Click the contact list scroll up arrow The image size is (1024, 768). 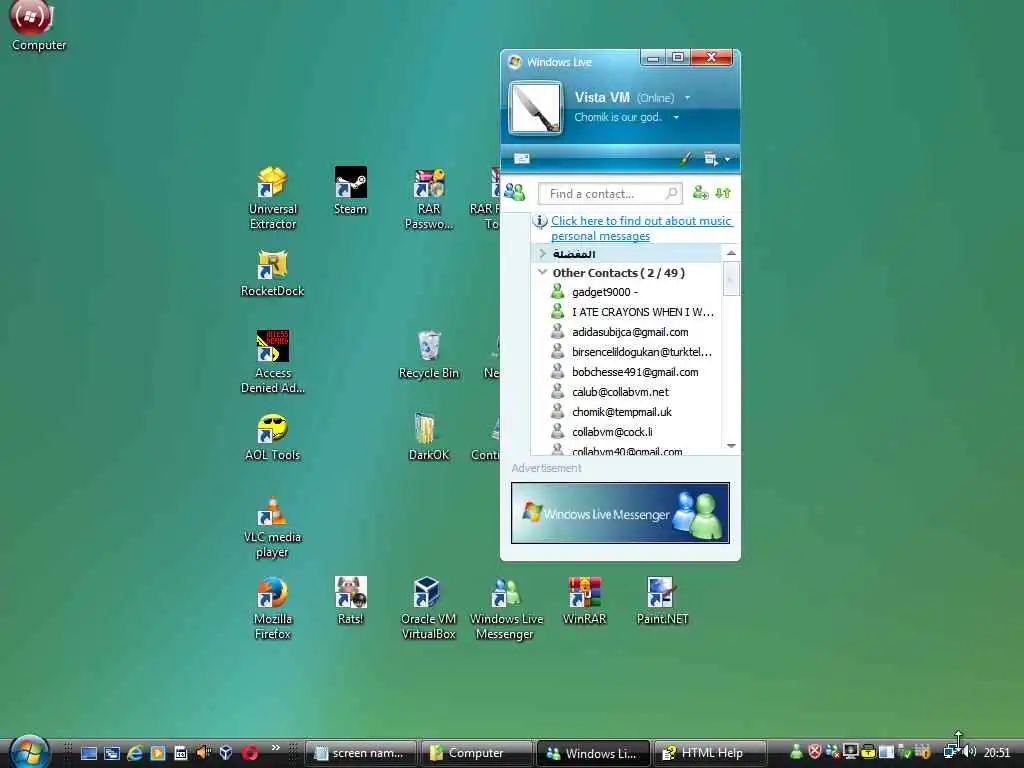point(731,253)
